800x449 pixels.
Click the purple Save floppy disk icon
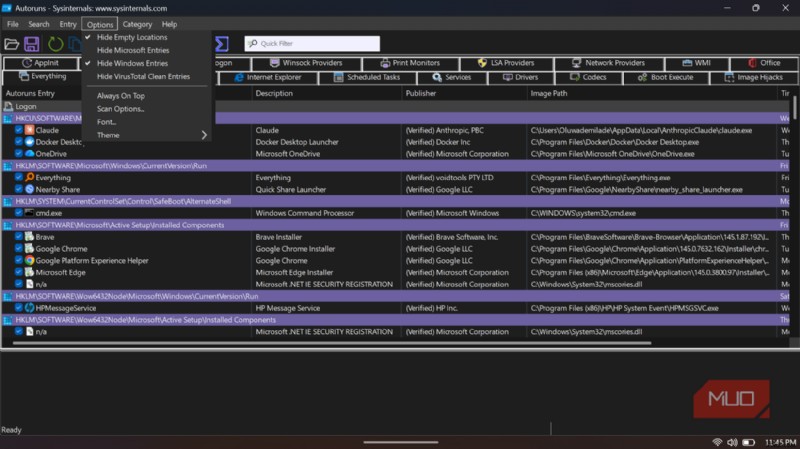pos(32,44)
